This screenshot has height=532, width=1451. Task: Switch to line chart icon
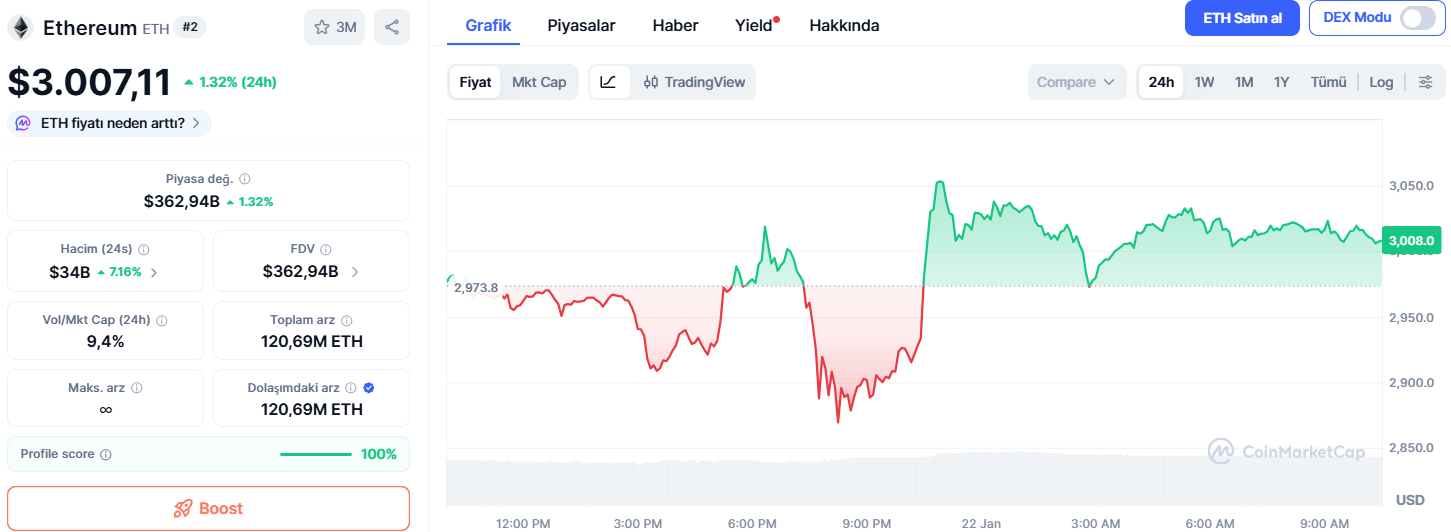(x=609, y=82)
